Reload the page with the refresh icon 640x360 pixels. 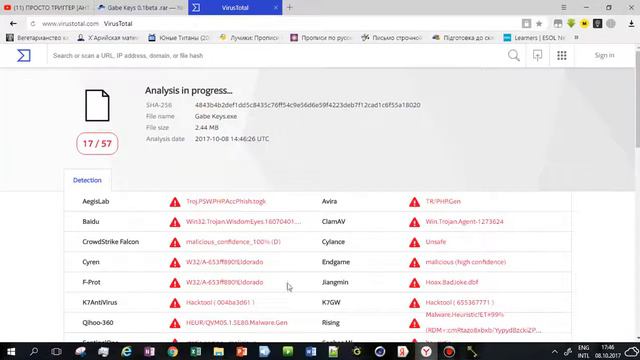33,24
